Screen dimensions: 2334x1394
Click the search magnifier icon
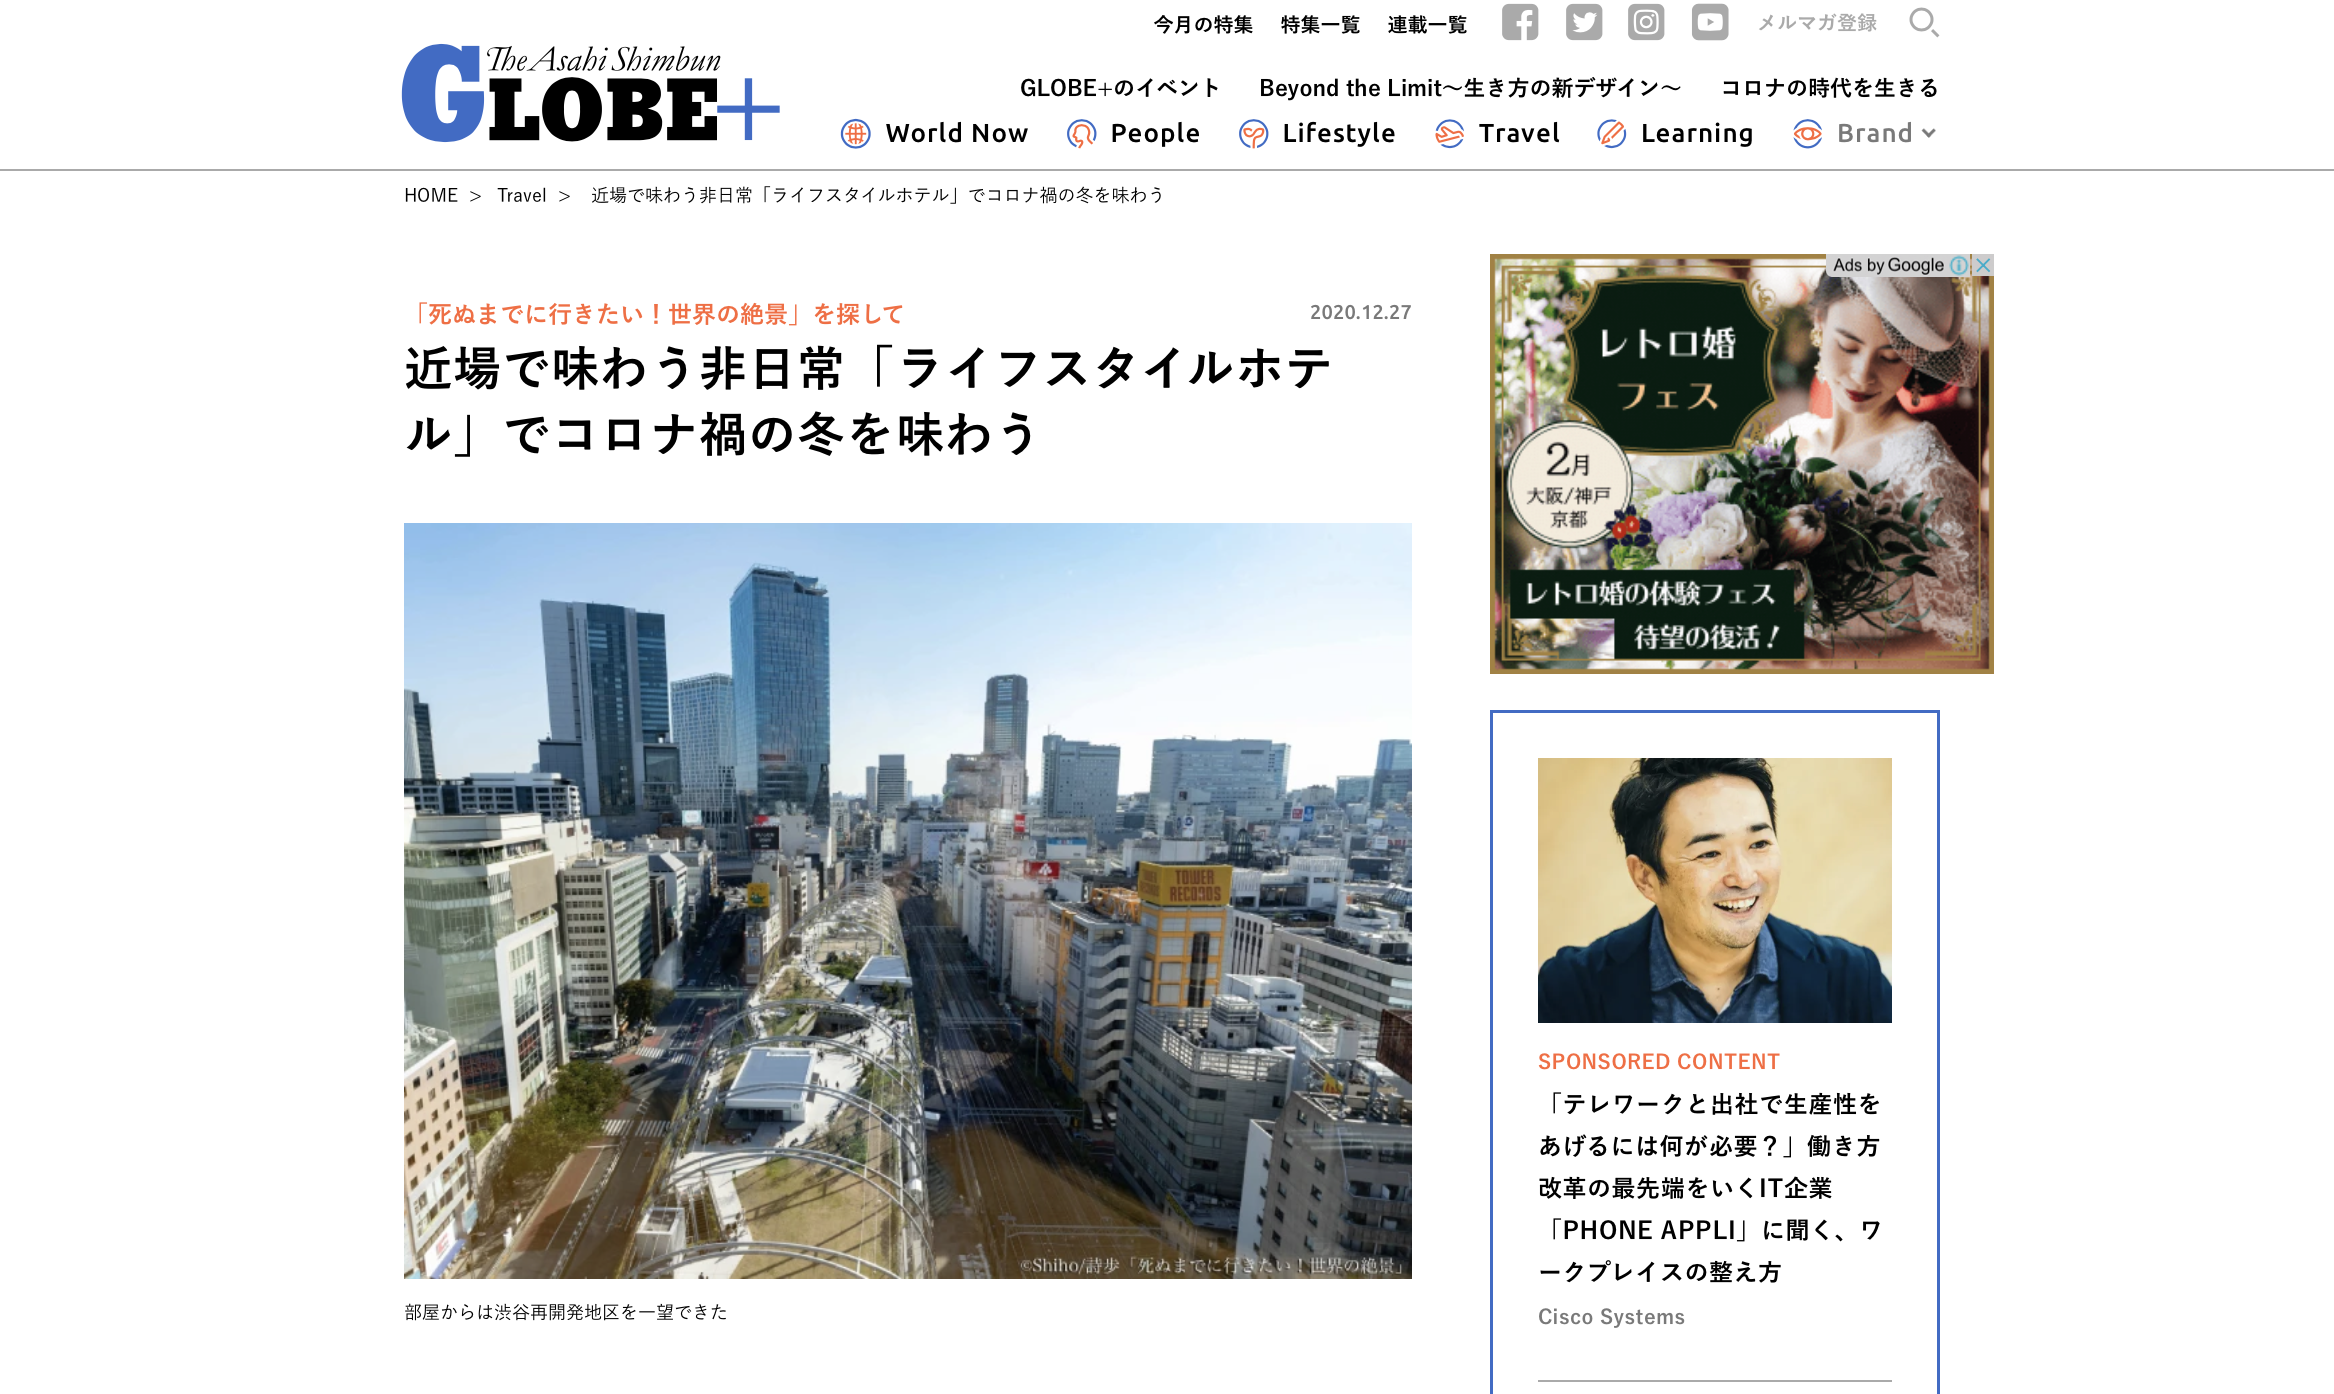point(1923,22)
